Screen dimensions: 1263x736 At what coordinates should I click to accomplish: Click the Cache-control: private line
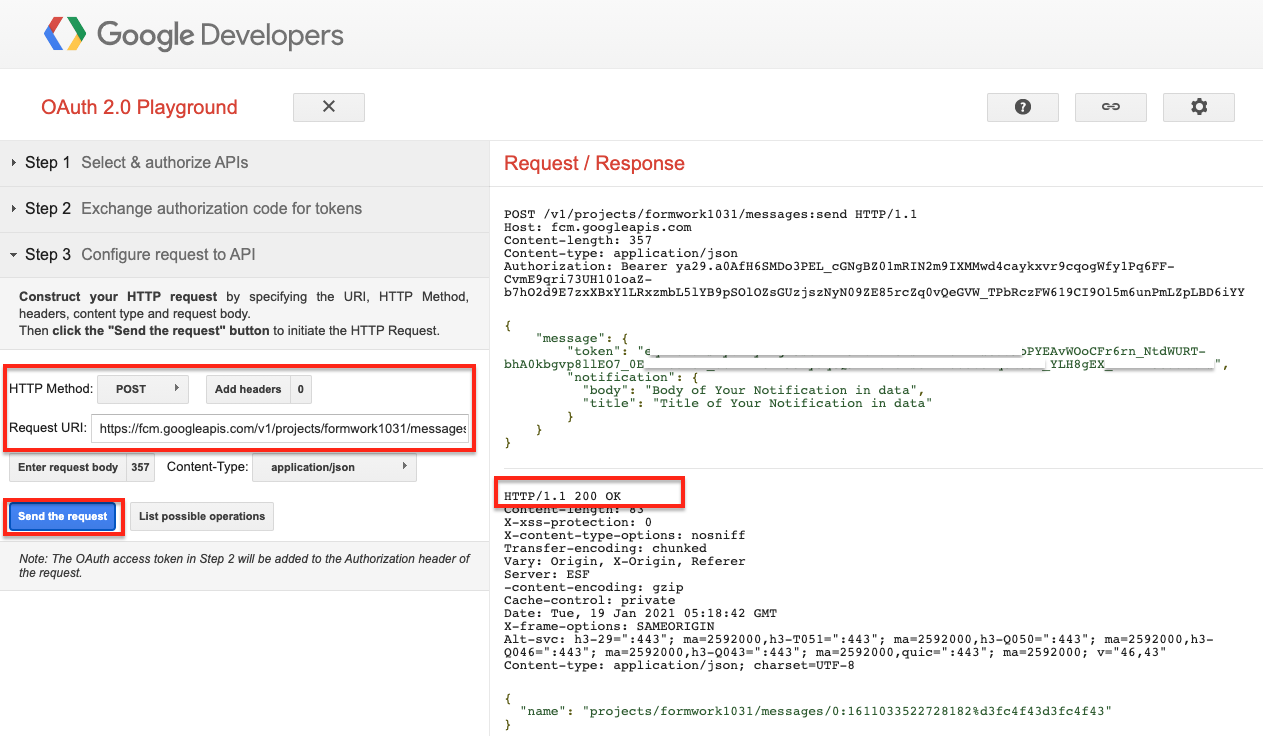click(x=589, y=600)
